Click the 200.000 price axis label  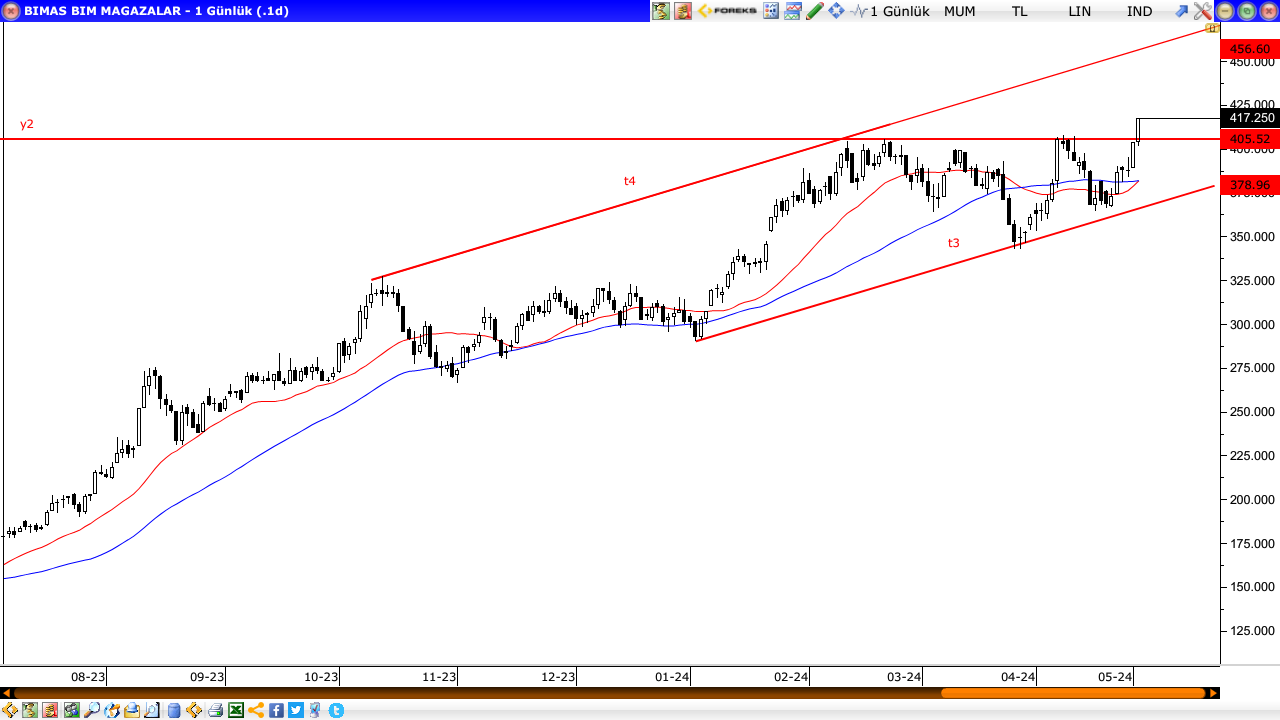[1251, 499]
